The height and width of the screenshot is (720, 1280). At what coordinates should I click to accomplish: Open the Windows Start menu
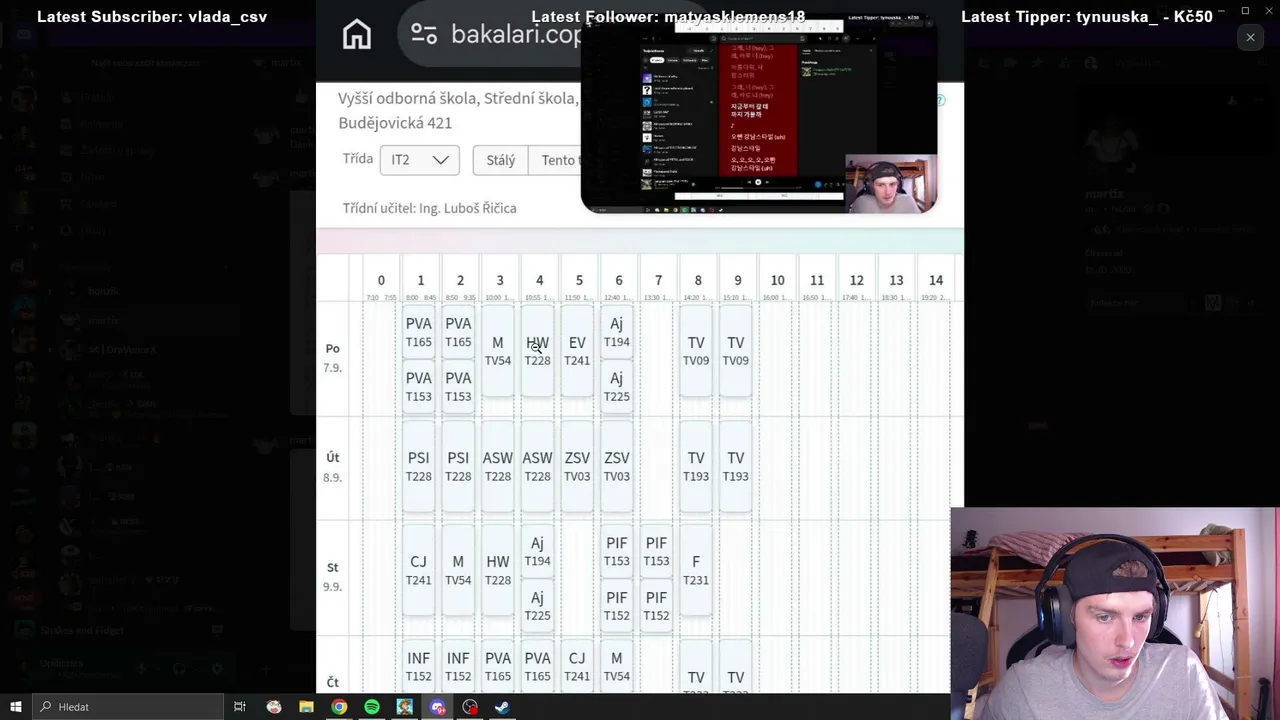[16, 707]
